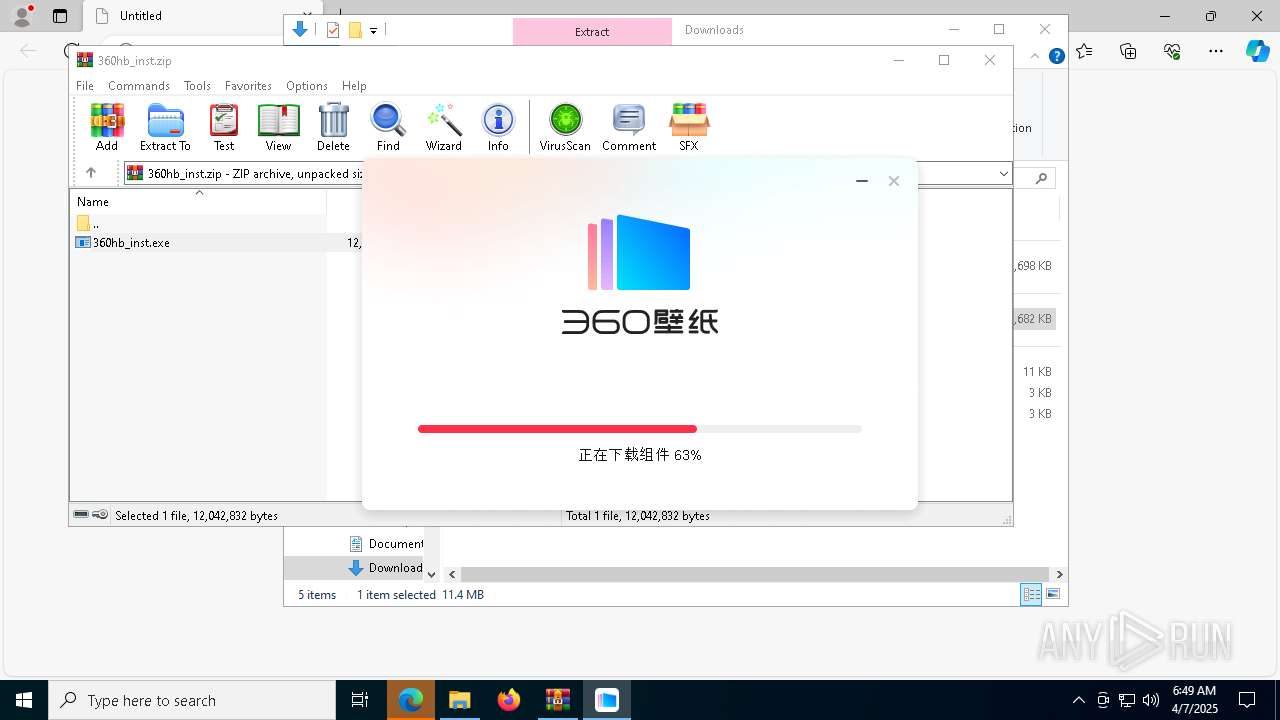Select the 360hb_inst.exe file row
The width and height of the screenshot is (1280, 720).
click(x=218, y=243)
